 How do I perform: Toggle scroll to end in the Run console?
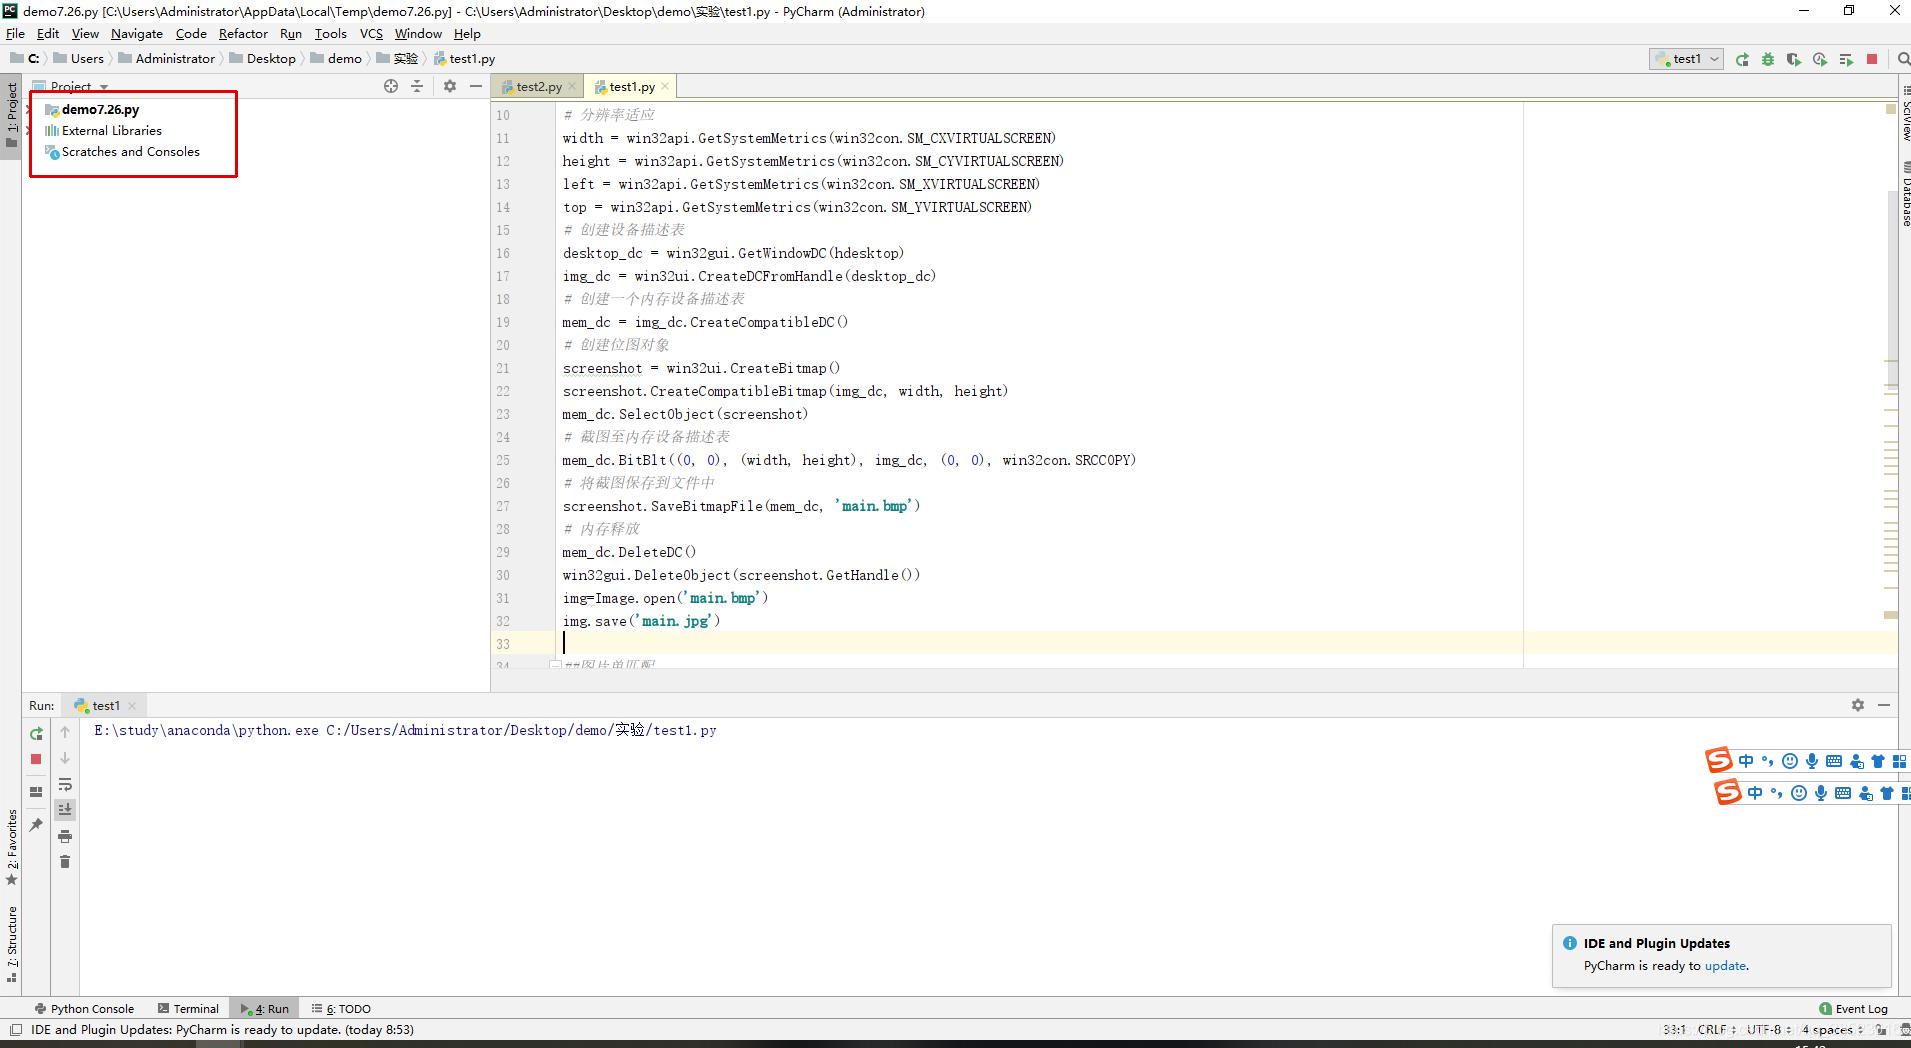65,809
